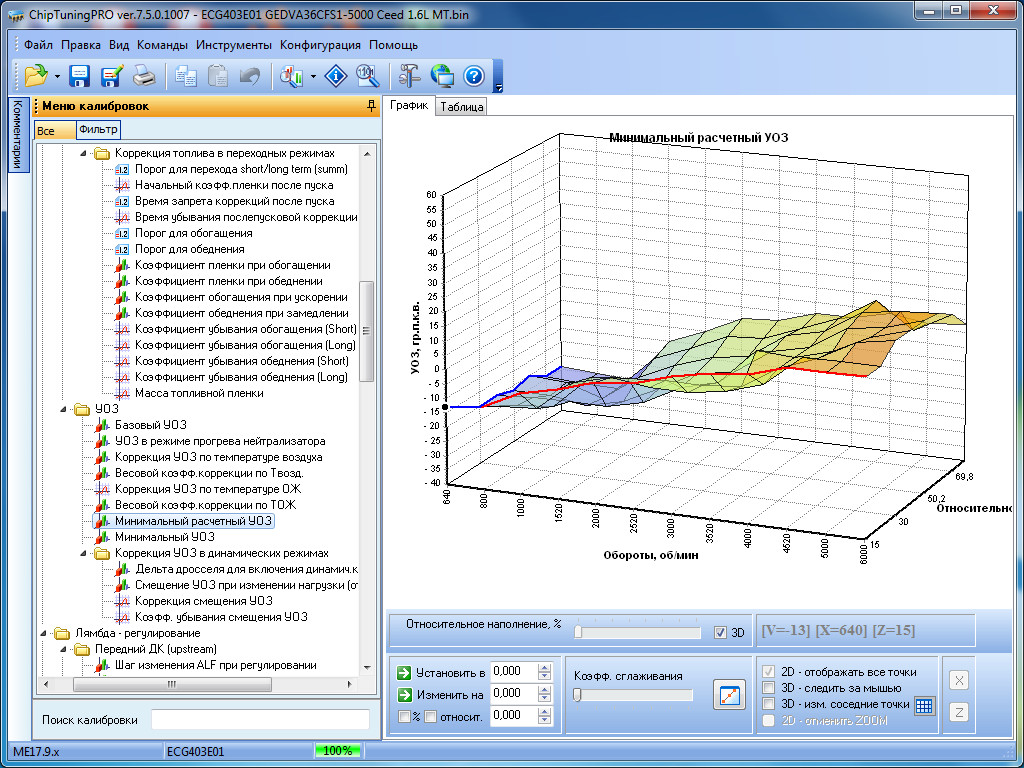Collapse the УОЗ folder in tree
1024x768 pixels.
[65, 409]
